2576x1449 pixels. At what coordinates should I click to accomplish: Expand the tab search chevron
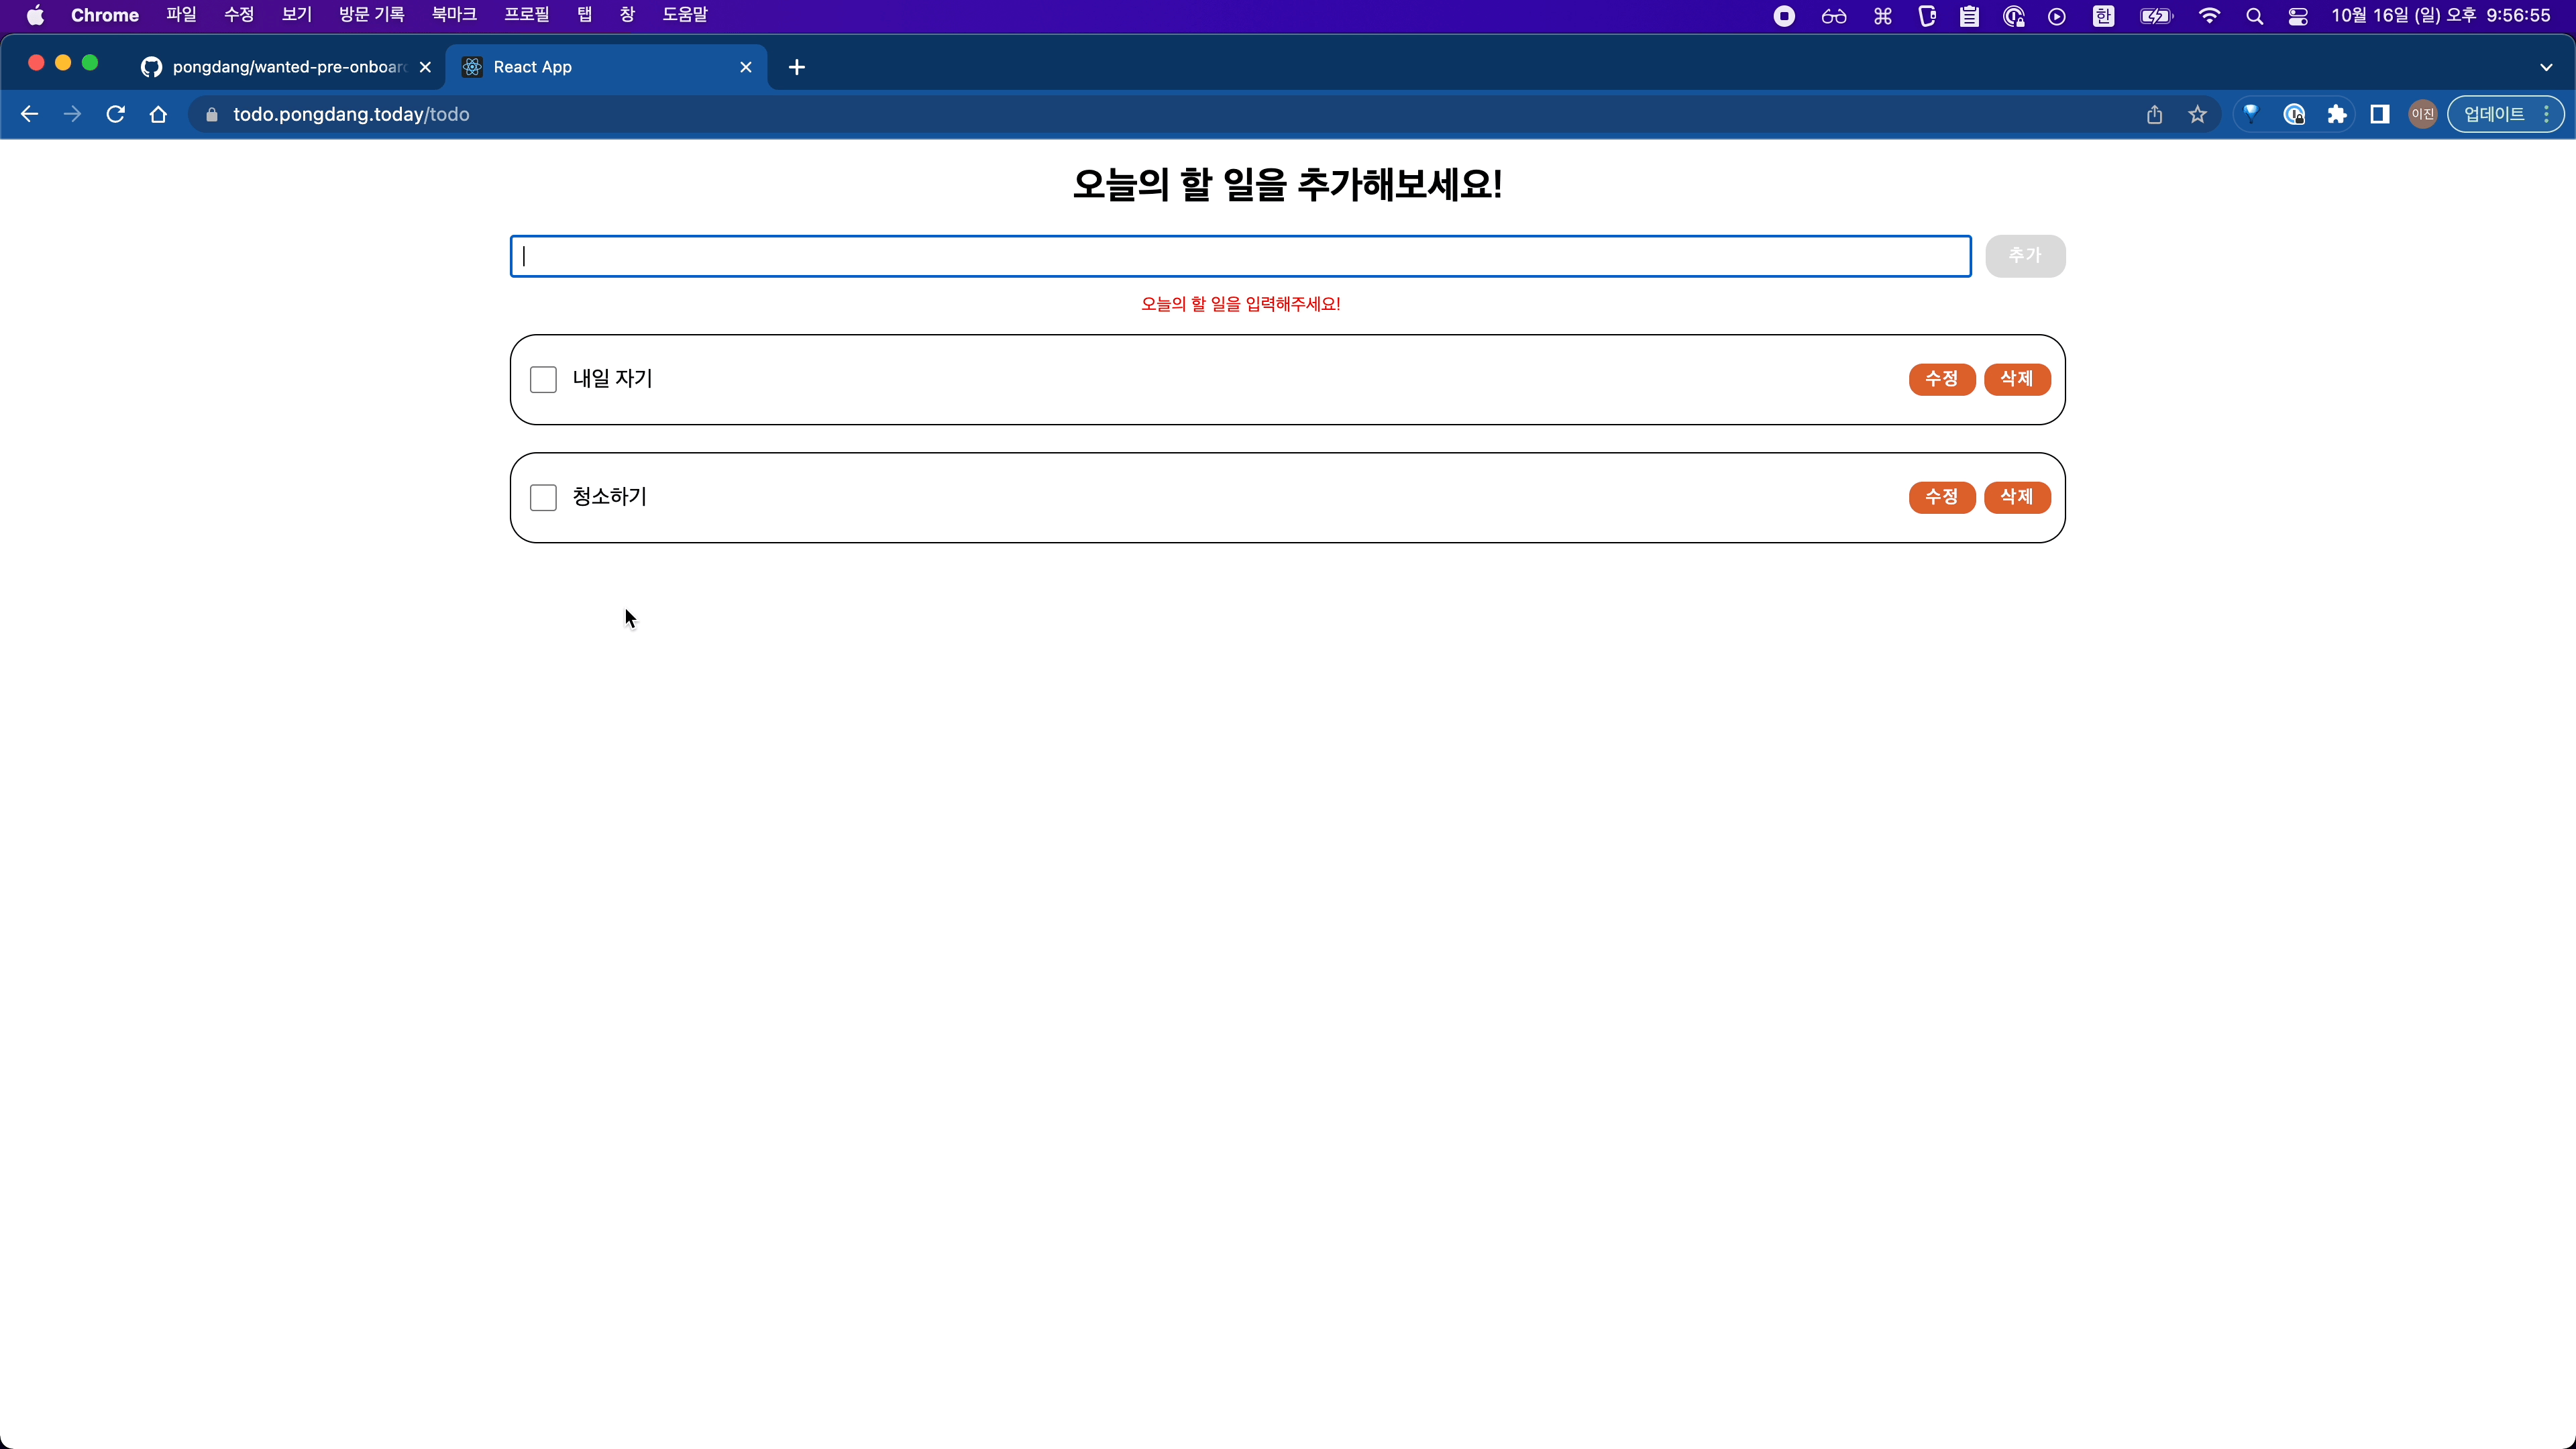[2546, 67]
